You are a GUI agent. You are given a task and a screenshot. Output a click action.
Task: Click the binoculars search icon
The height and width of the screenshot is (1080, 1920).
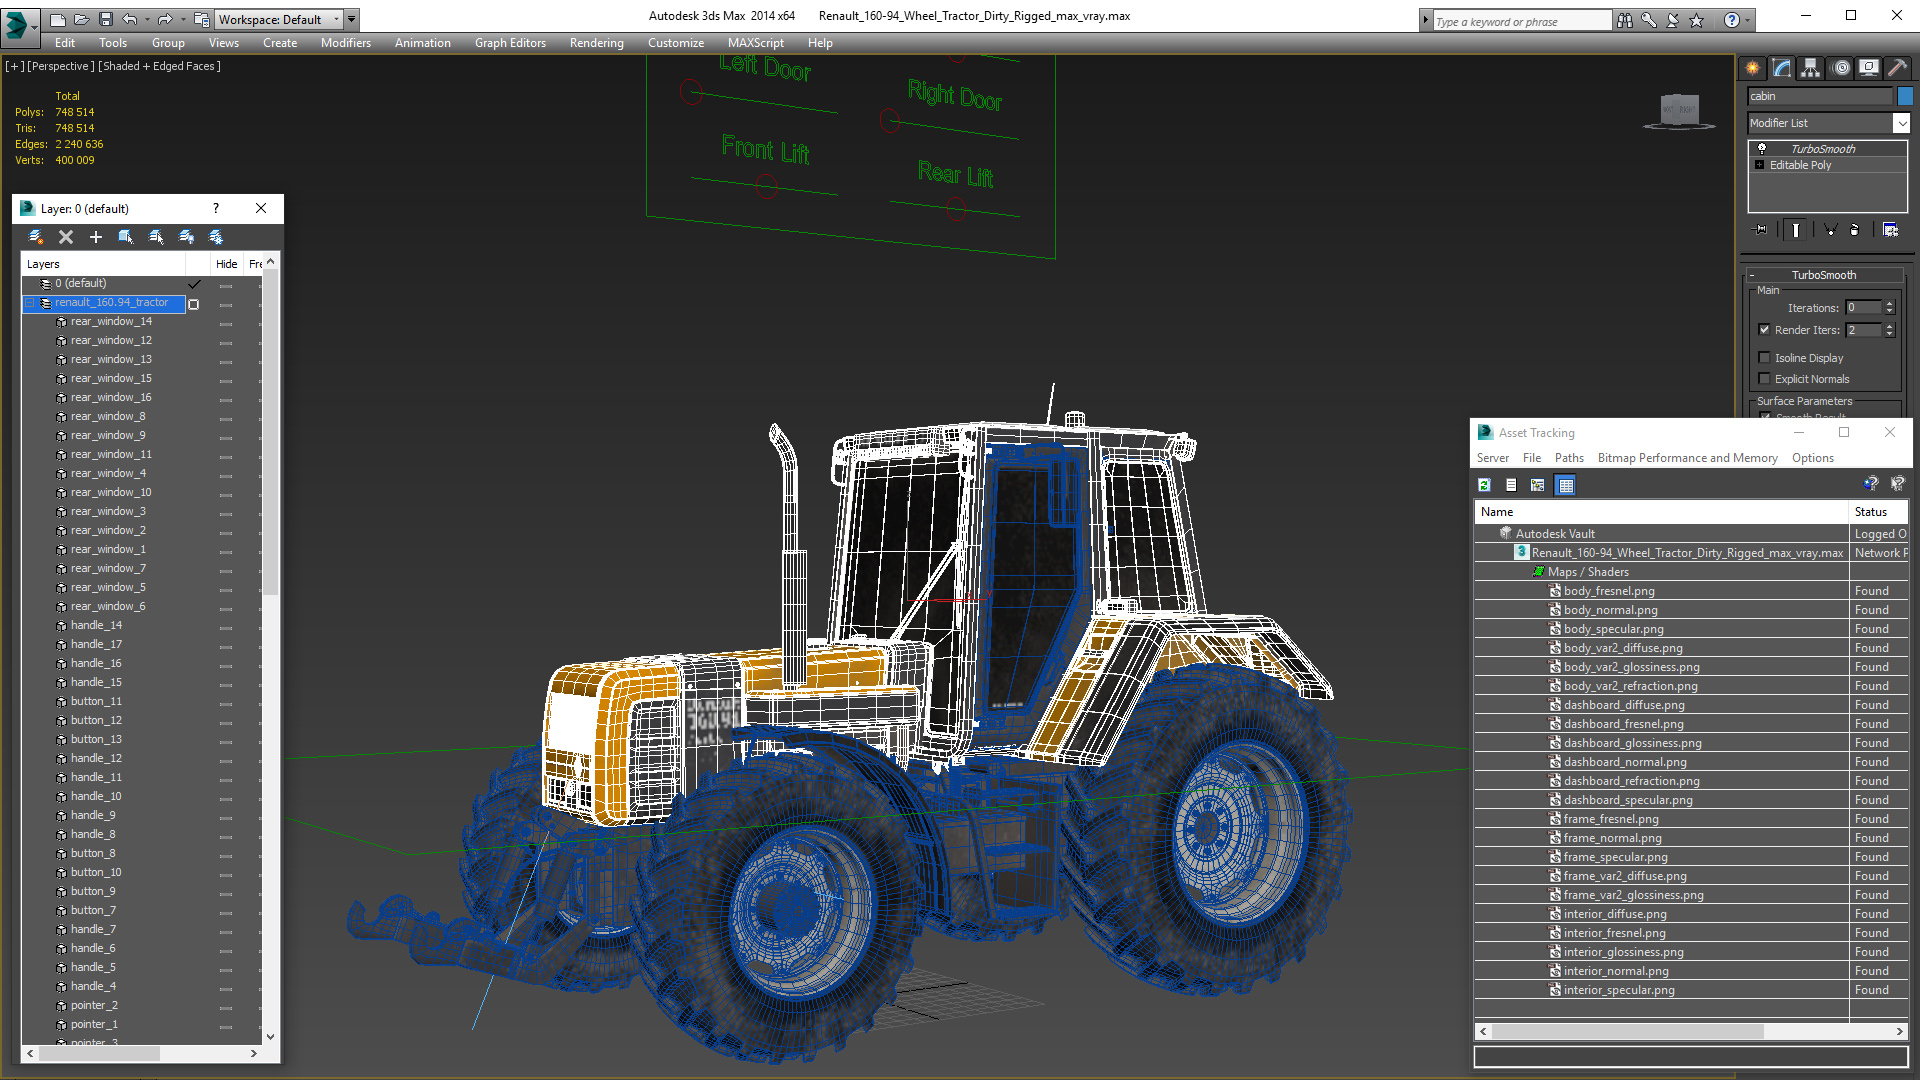(x=1624, y=20)
